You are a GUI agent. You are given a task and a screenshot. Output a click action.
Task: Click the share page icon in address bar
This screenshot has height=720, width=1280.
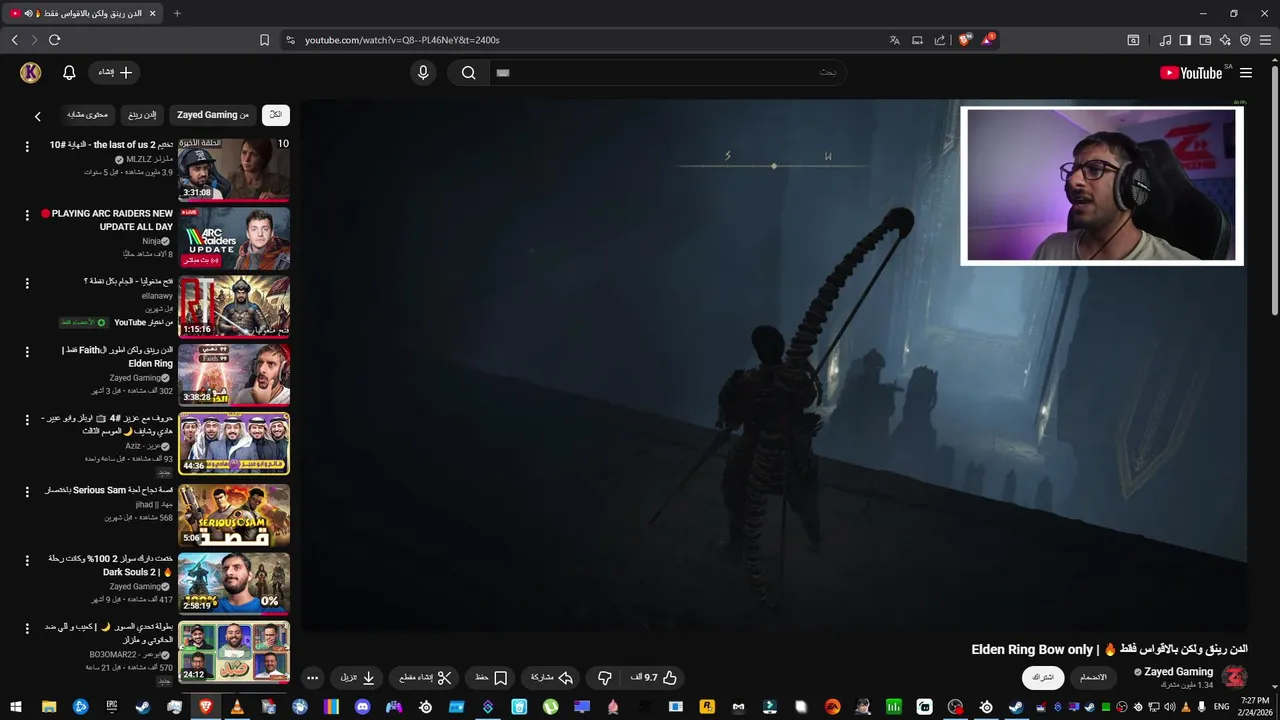click(939, 40)
